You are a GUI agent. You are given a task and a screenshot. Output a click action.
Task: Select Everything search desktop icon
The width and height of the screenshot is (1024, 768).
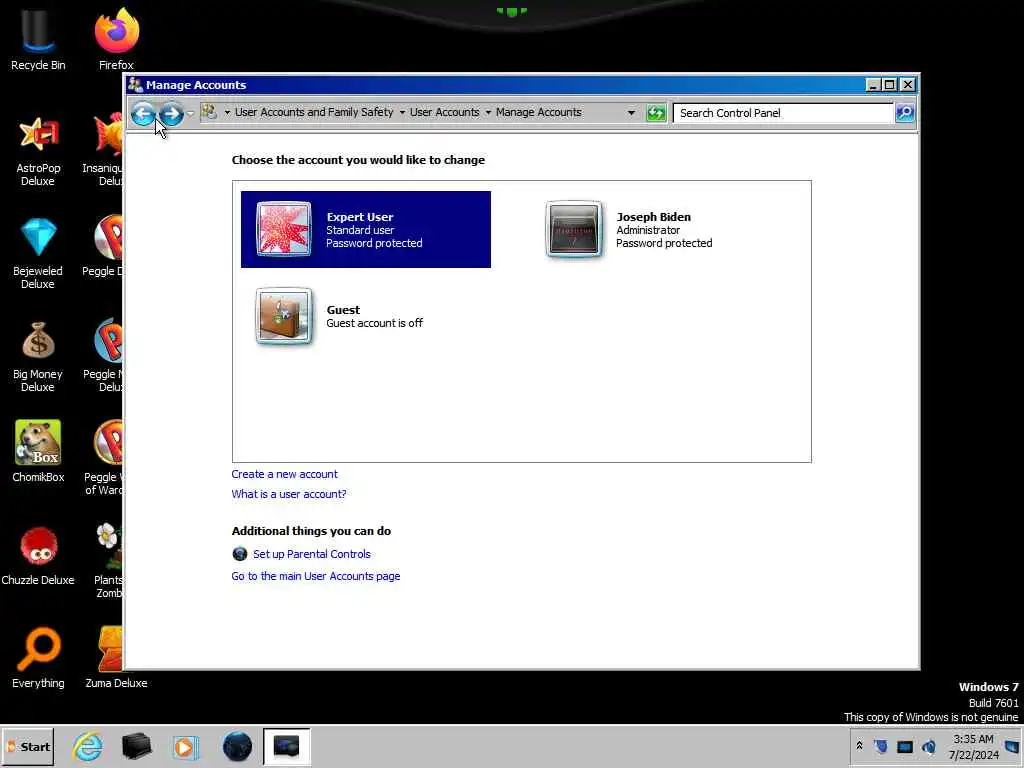38,658
